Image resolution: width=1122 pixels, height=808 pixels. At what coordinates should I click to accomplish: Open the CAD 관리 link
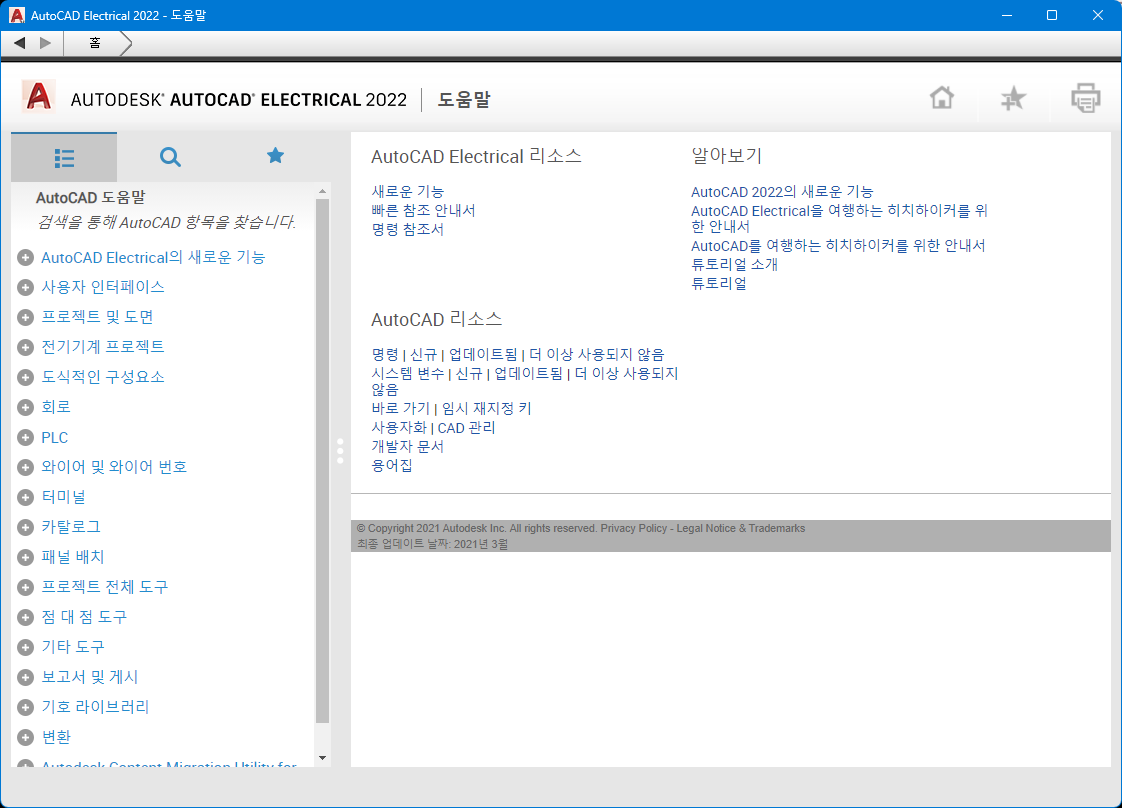point(467,427)
